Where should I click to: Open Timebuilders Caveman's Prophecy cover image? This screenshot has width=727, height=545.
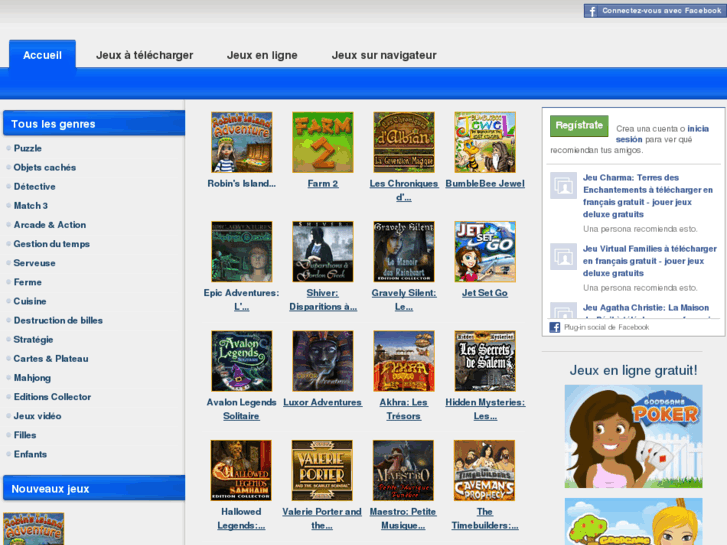coord(485,470)
